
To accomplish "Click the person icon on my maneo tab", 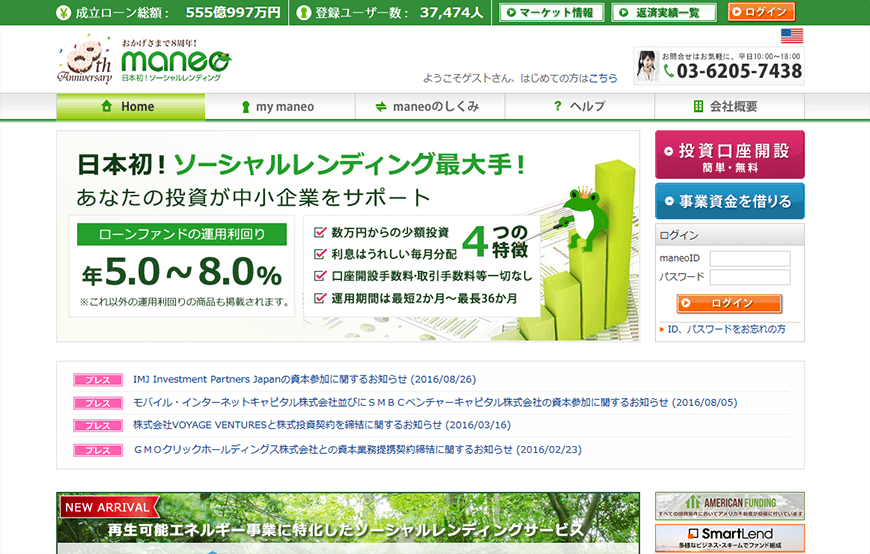I will click(x=245, y=107).
